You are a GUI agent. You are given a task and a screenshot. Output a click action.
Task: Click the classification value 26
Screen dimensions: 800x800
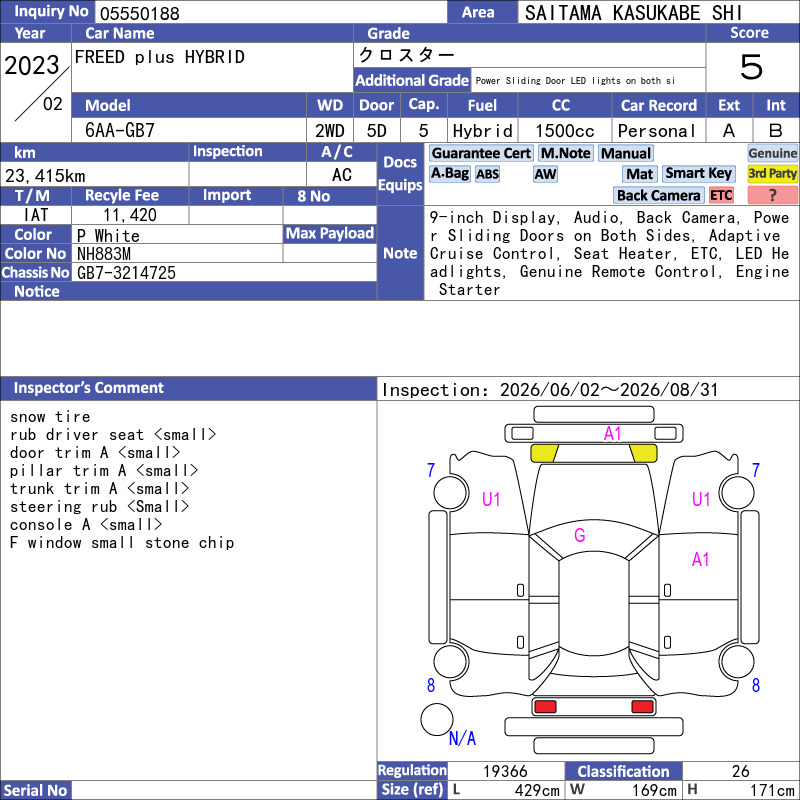(740, 771)
